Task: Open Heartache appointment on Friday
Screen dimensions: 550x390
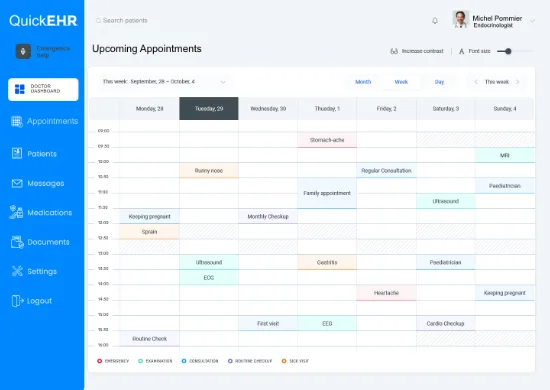Action: point(386,293)
